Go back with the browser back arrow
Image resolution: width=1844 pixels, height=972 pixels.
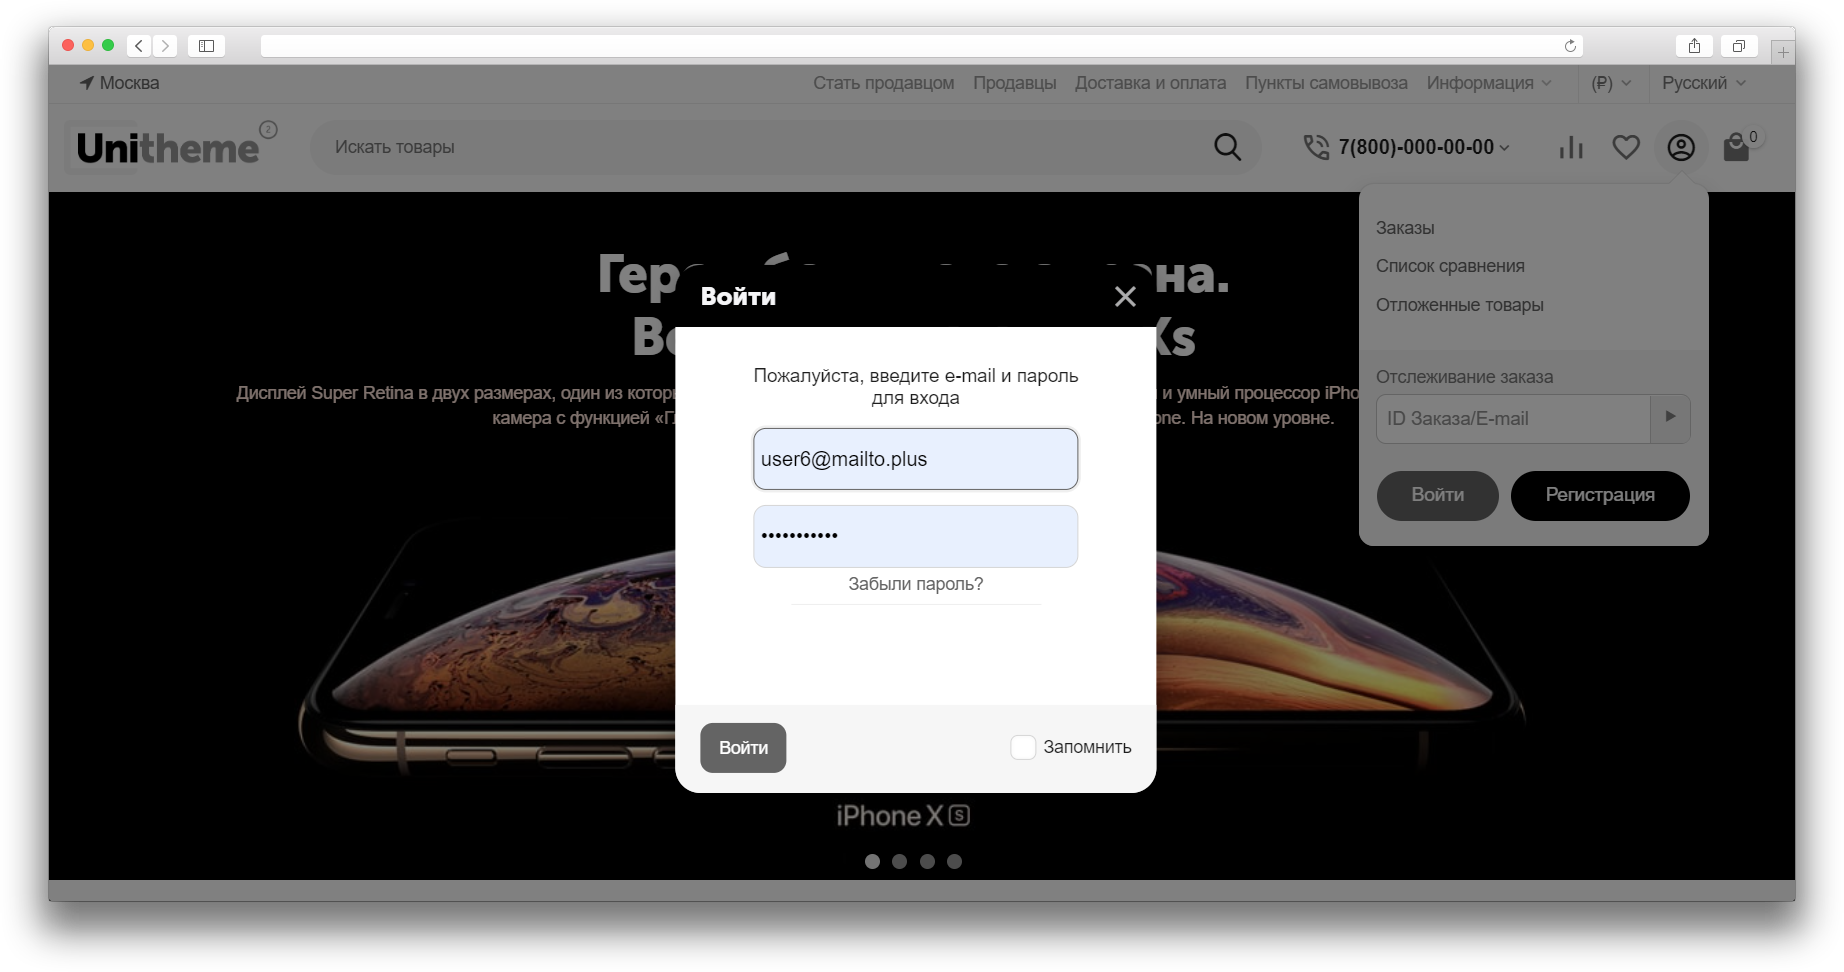pos(140,46)
